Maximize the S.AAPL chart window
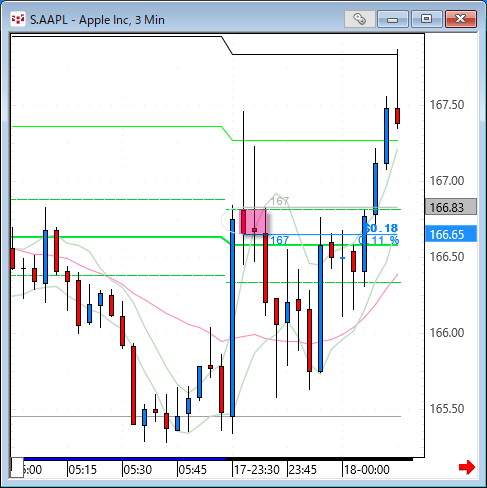The image size is (487, 488). point(426,19)
